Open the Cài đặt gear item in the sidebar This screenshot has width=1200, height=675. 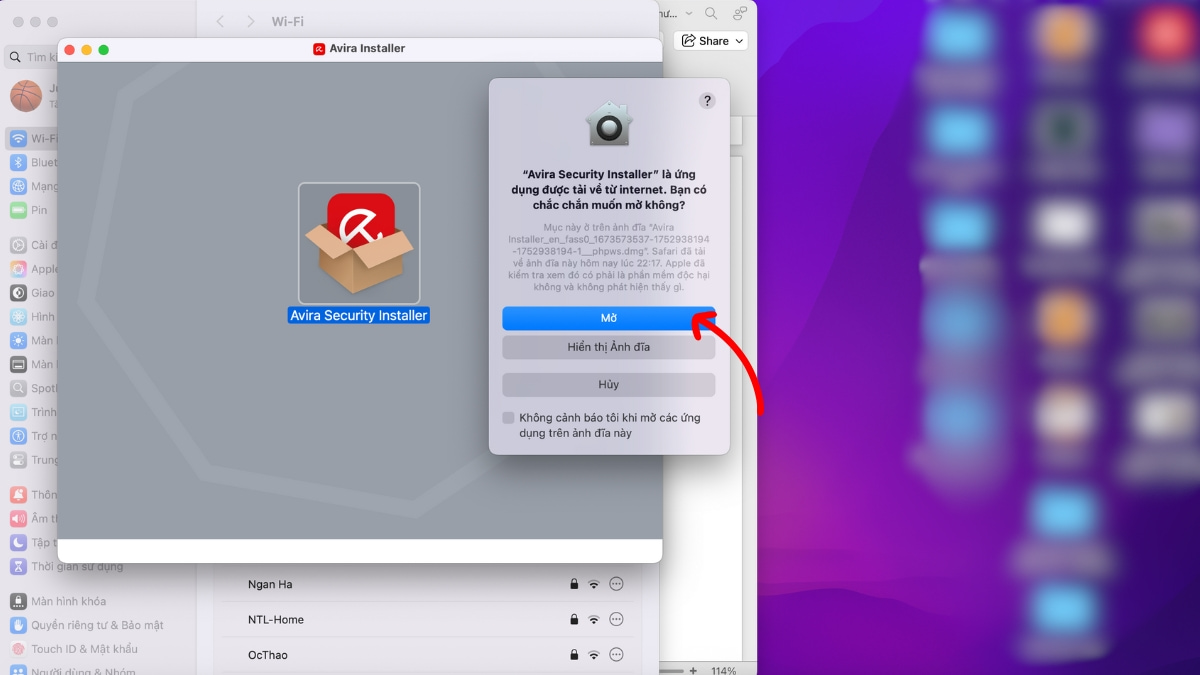(31, 245)
